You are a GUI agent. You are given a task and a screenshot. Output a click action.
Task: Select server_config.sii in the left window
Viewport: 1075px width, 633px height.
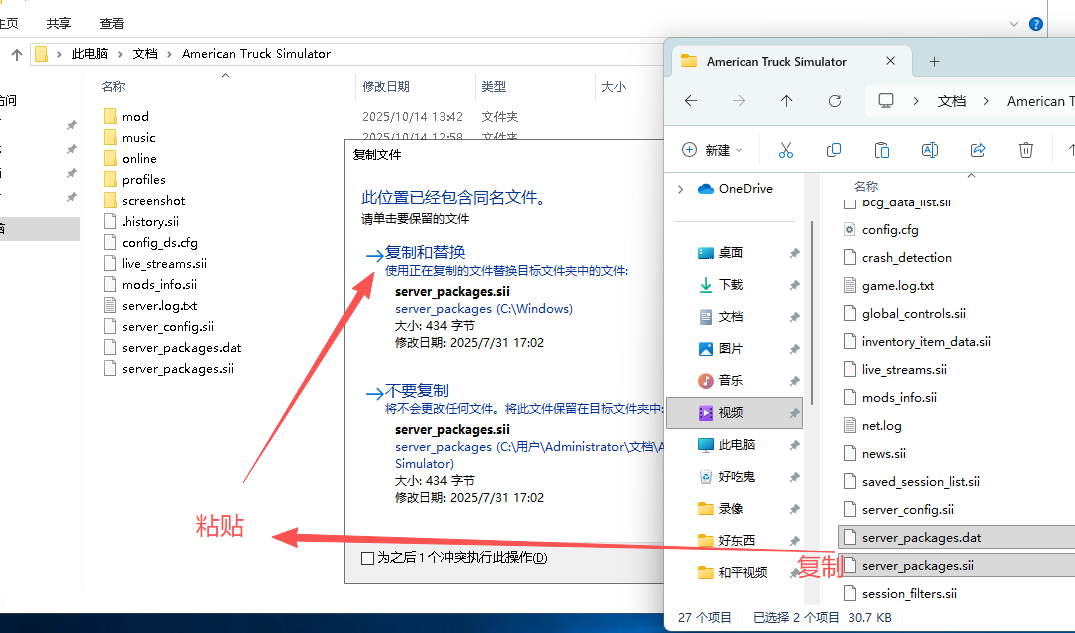click(167, 327)
